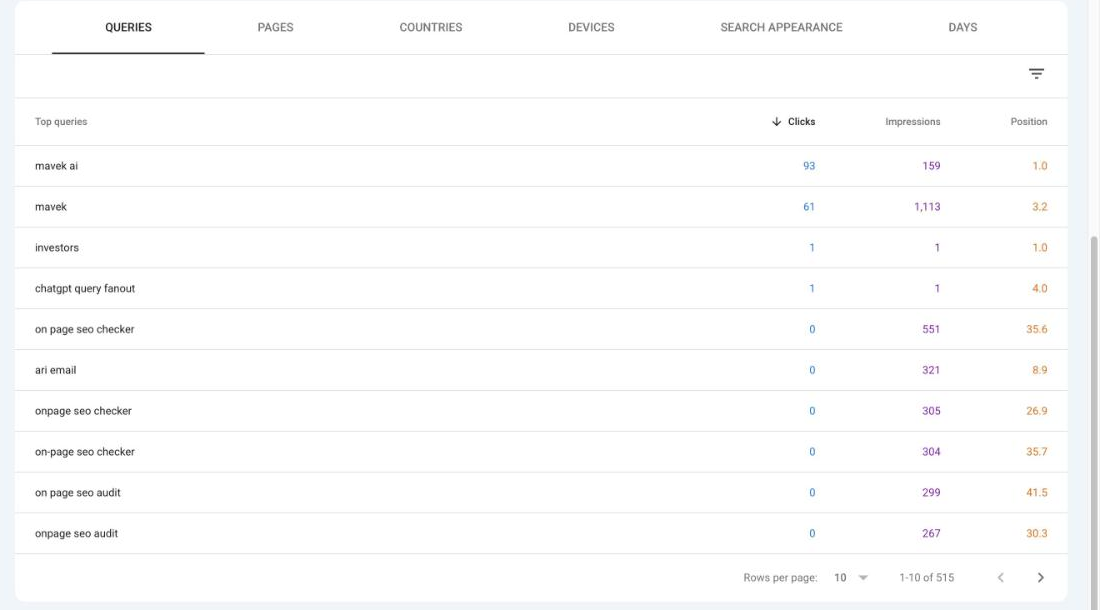
Task: Click the 61 clicks value
Action: 809,207
